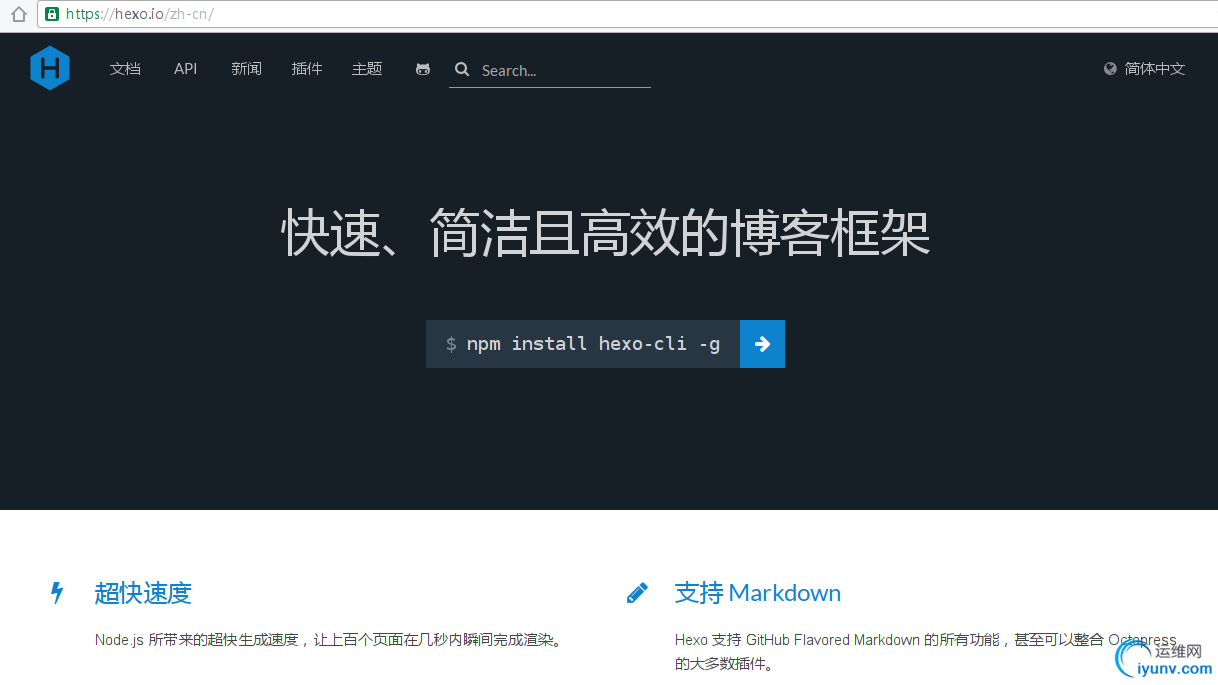The height and width of the screenshot is (685, 1218).
Task: Click the Node.js speed description paragraph
Action: coord(330,640)
